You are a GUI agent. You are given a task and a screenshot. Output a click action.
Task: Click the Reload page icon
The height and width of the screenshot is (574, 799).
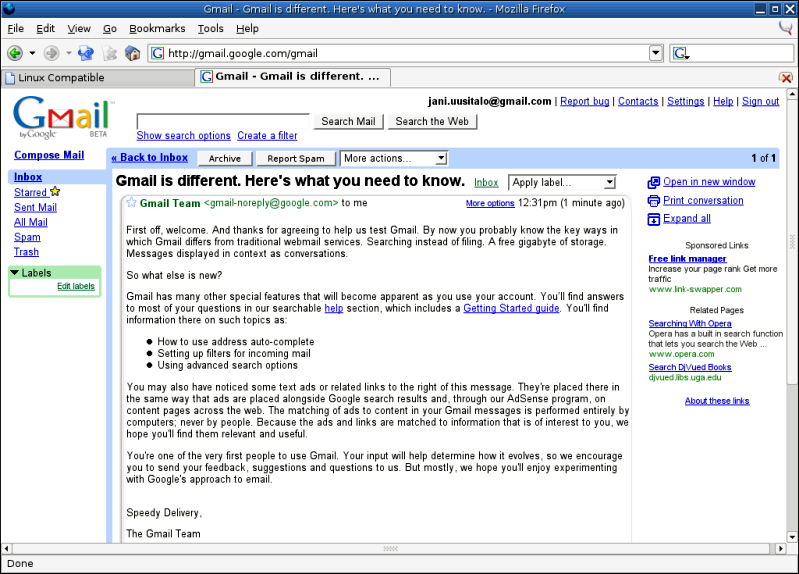(85, 53)
